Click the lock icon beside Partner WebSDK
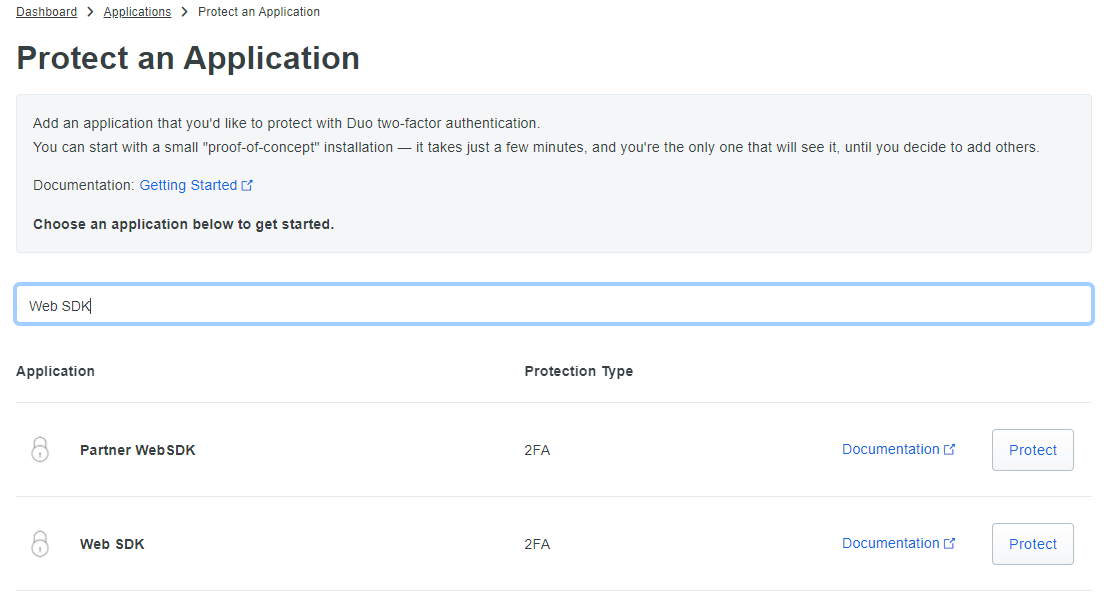 click(x=40, y=449)
